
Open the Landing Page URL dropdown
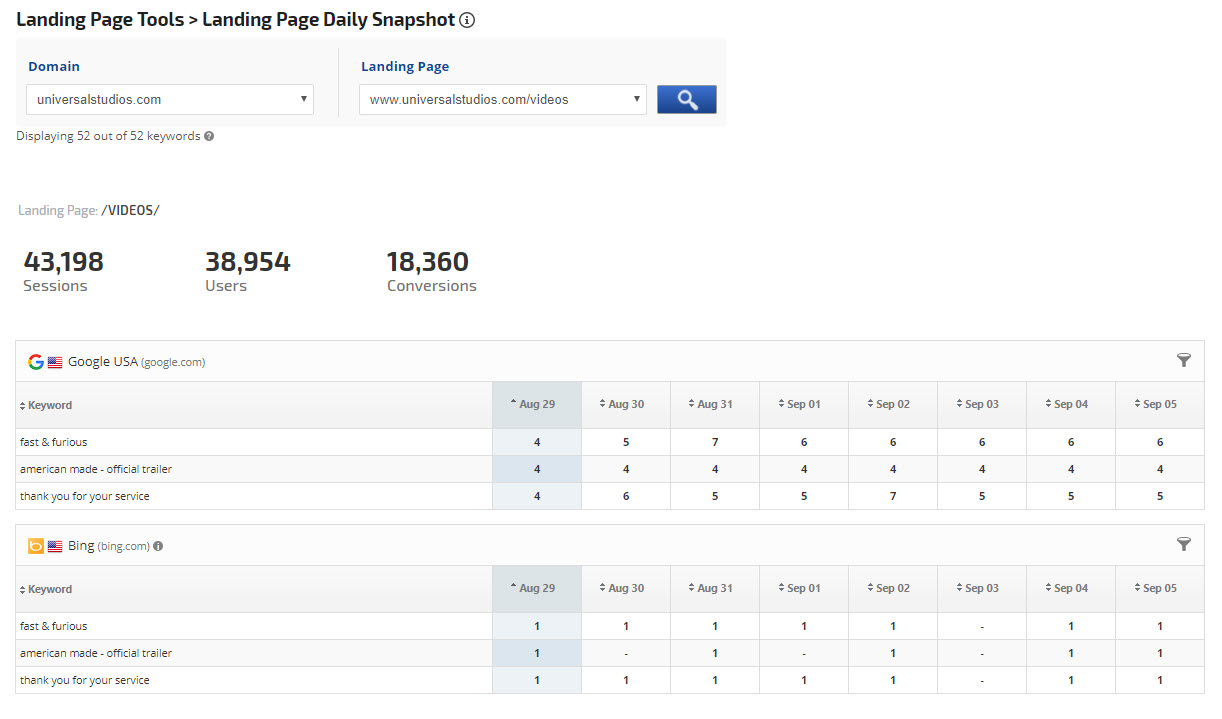(x=503, y=99)
